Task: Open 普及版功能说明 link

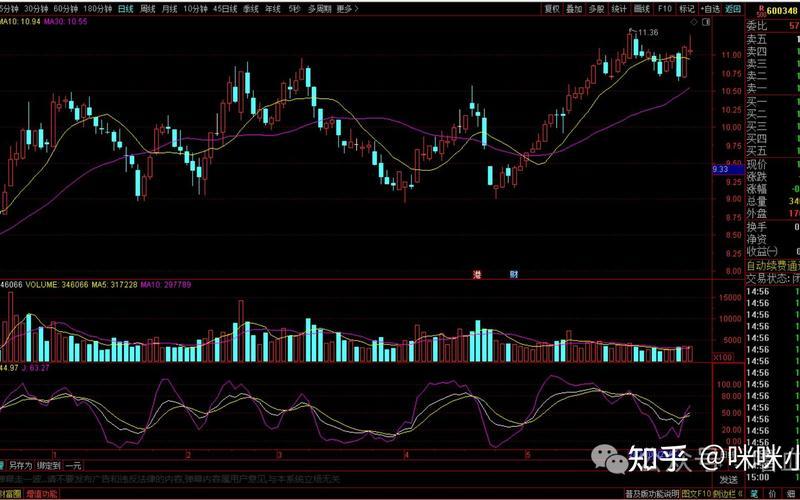Action: 652,494
